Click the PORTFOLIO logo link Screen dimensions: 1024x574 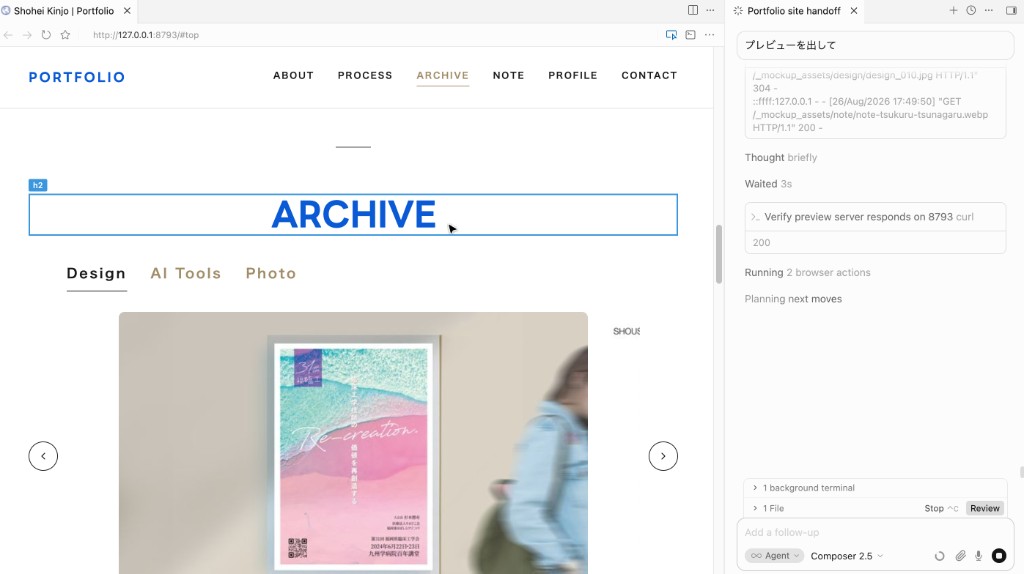pos(76,77)
